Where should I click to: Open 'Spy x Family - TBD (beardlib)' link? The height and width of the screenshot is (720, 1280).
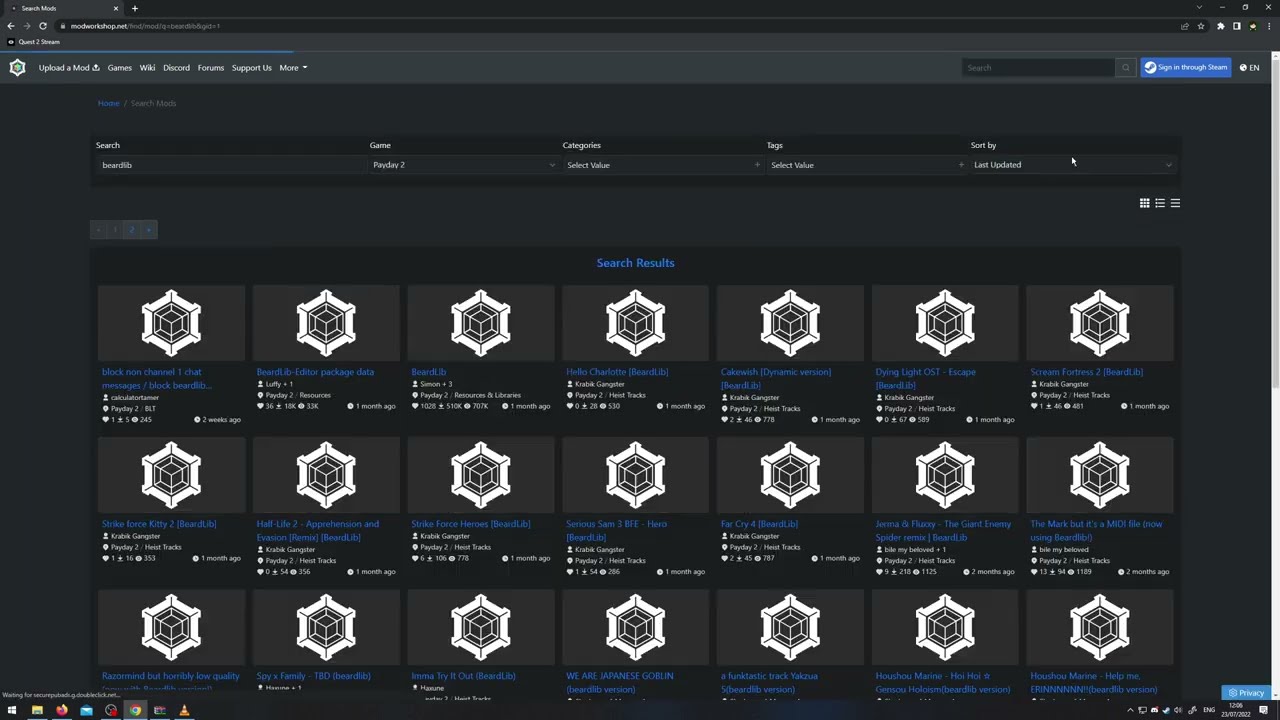[313, 676]
